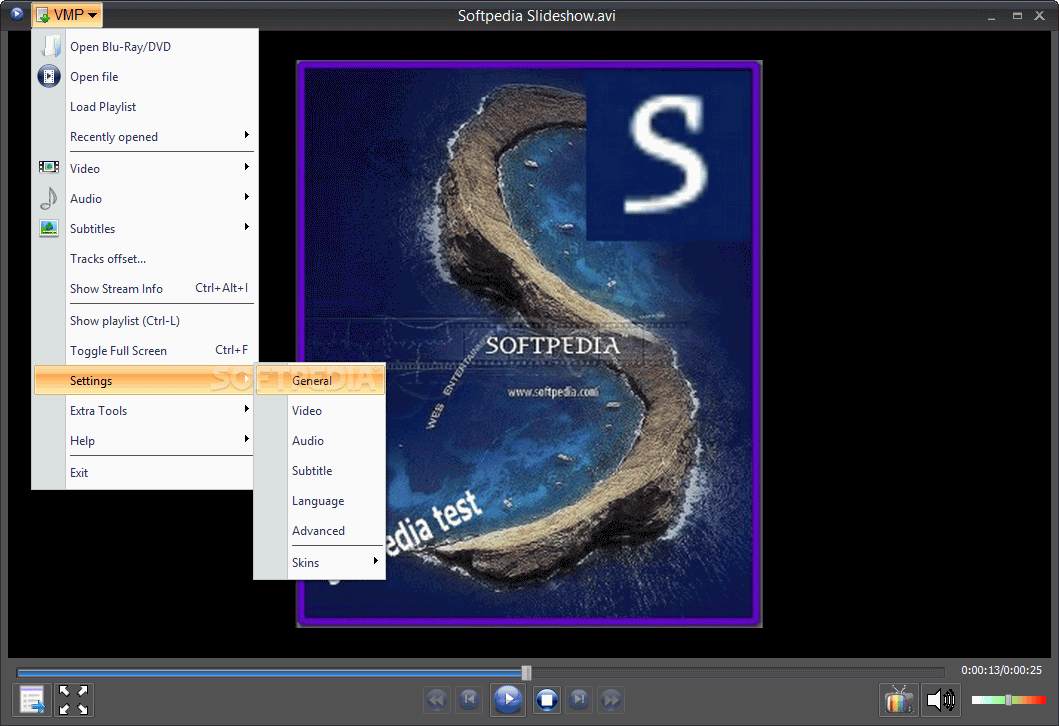Click the Stop button
Screen dimensions: 1059x726
(x=546, y=700)
